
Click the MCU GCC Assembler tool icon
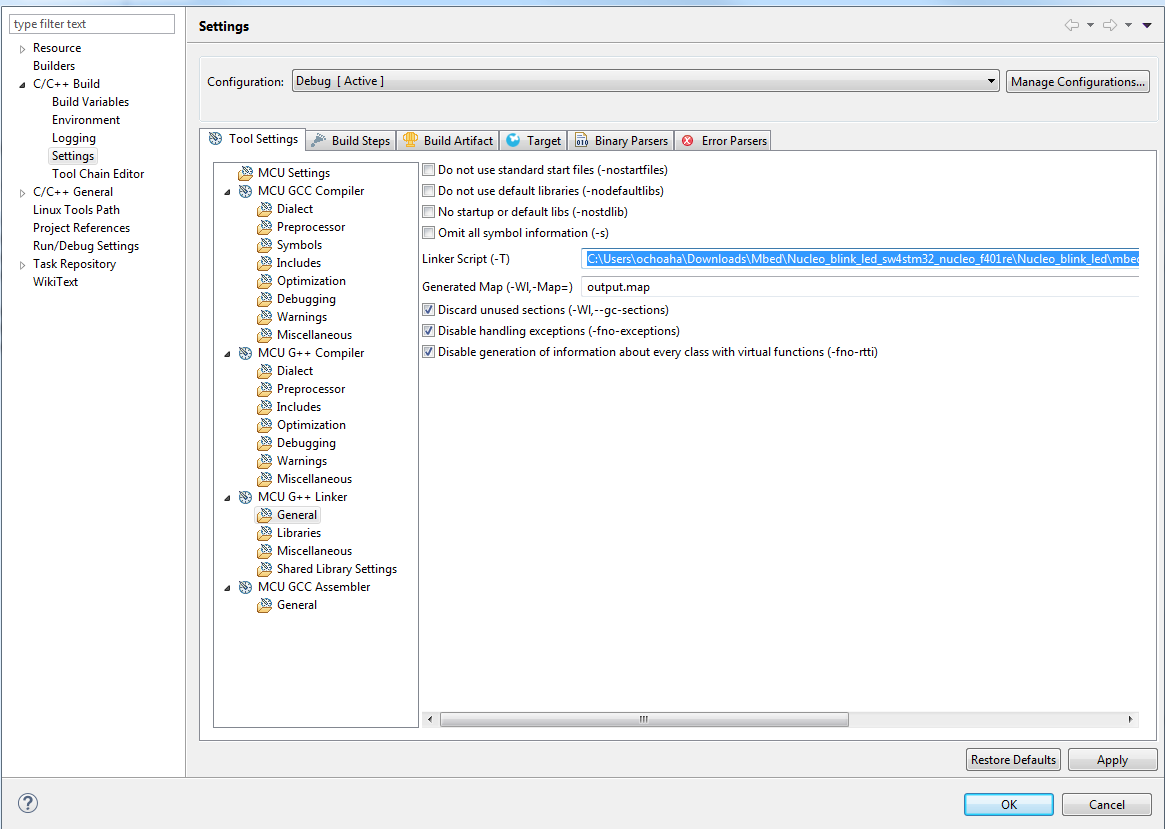[245, 587]
